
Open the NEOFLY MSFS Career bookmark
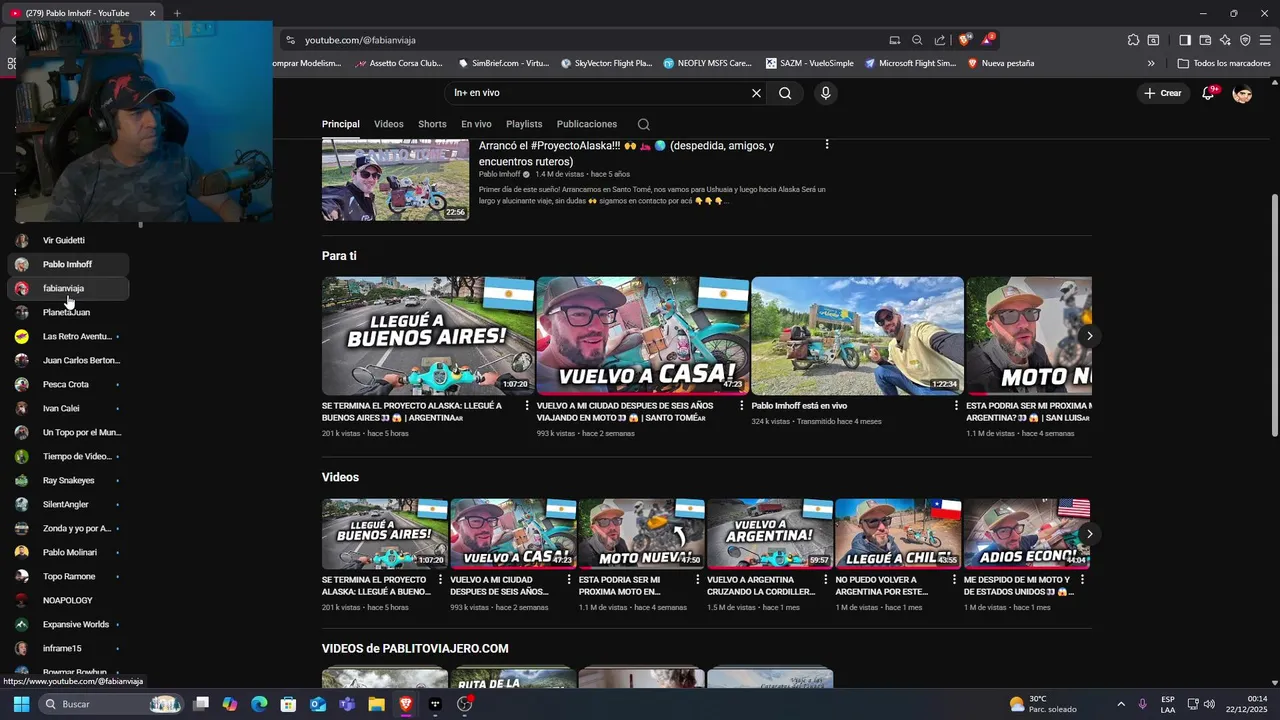(708, 63)
